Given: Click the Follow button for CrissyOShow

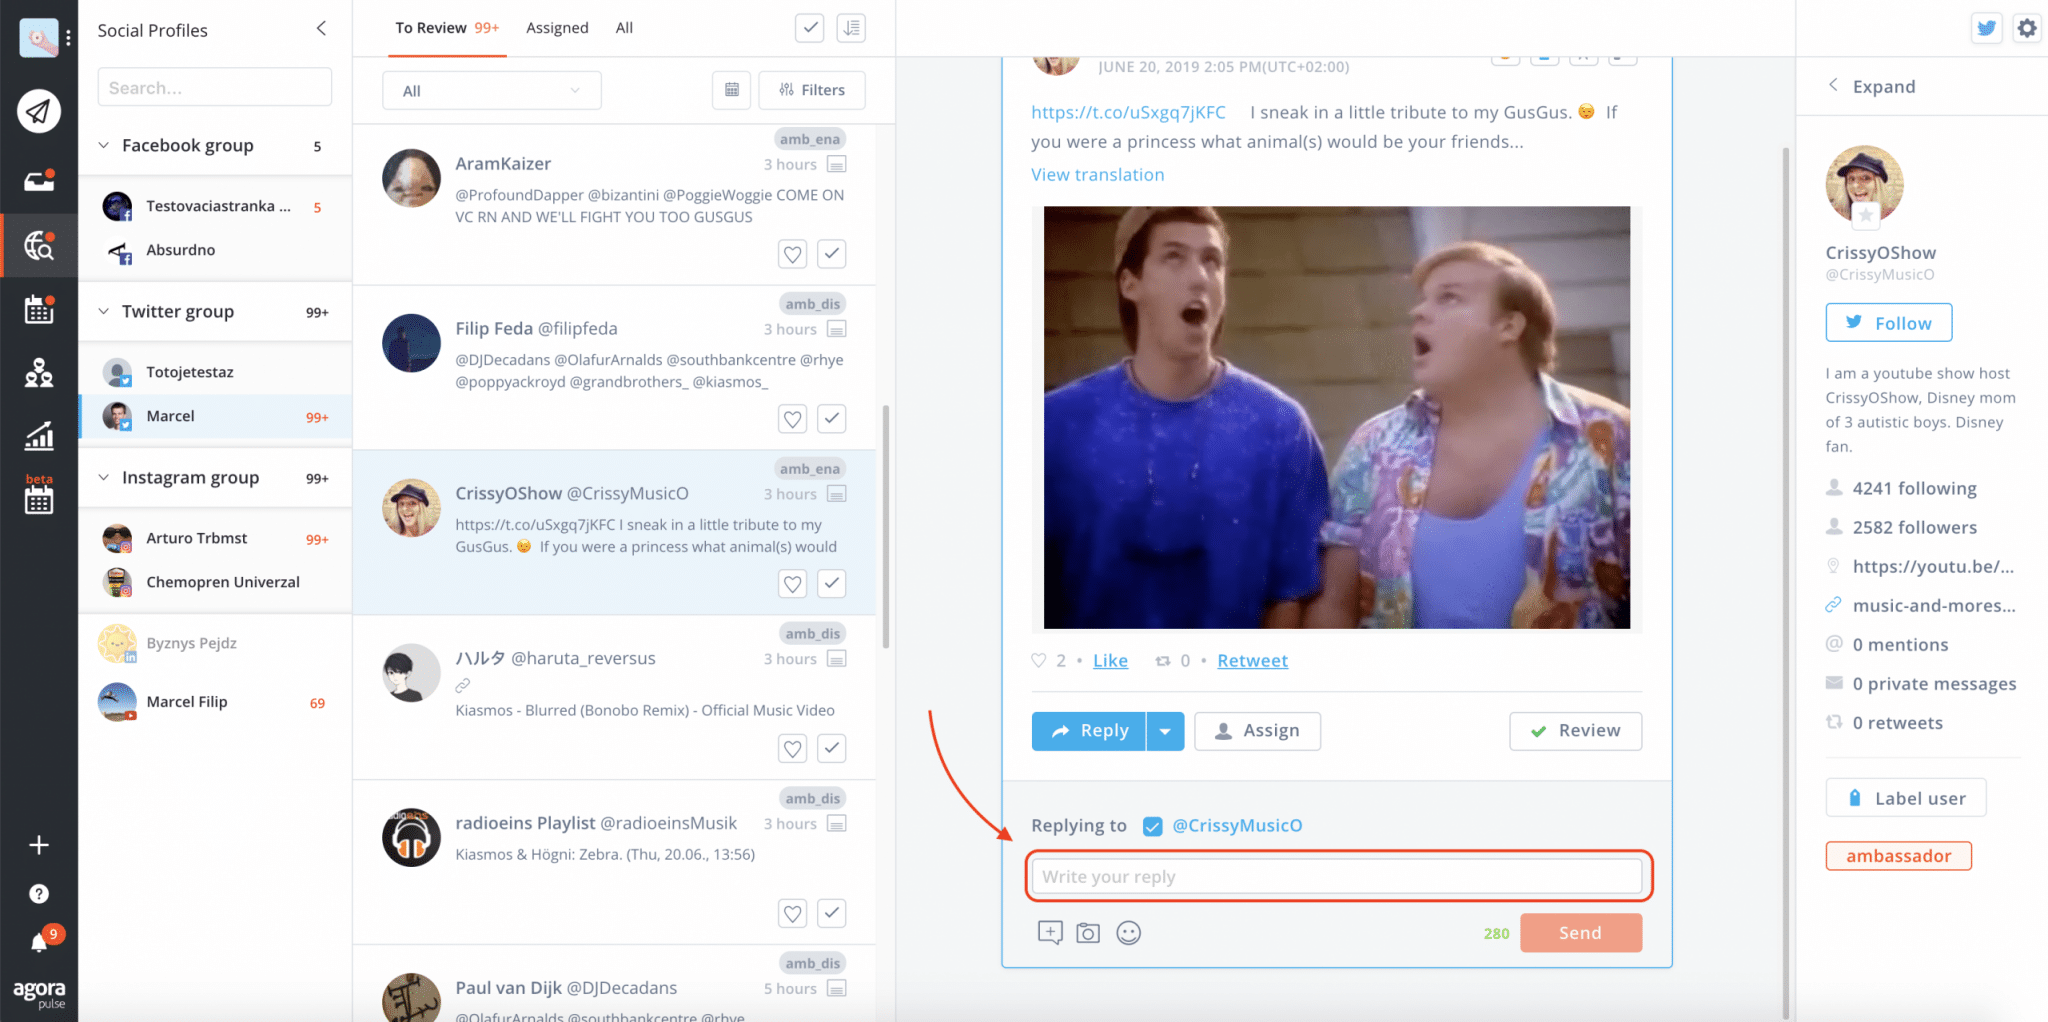Looking at the screenshot, I should (x=1888, y=323).
